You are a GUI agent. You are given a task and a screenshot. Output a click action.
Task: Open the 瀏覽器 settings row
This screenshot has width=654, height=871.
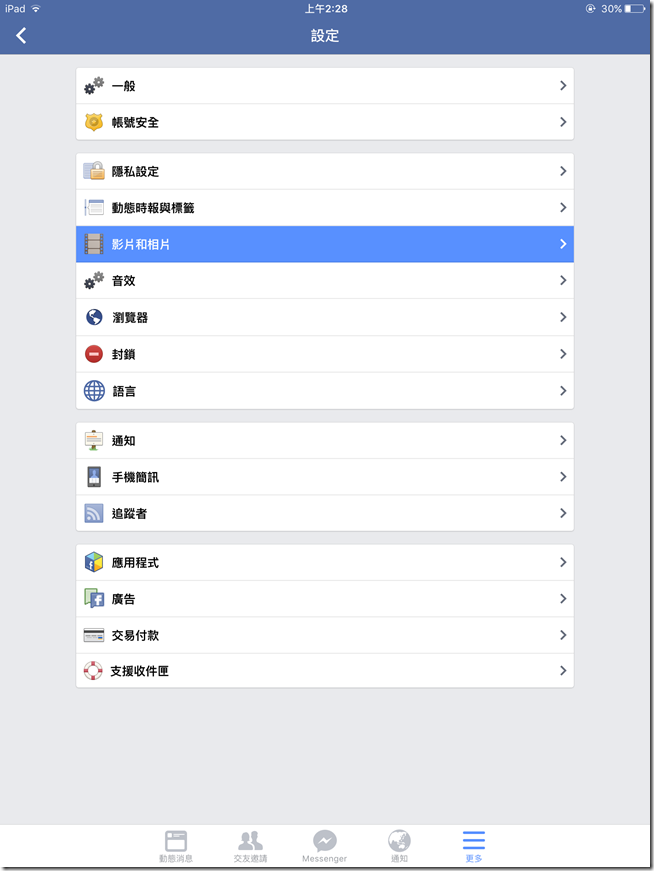click(324, 317)
